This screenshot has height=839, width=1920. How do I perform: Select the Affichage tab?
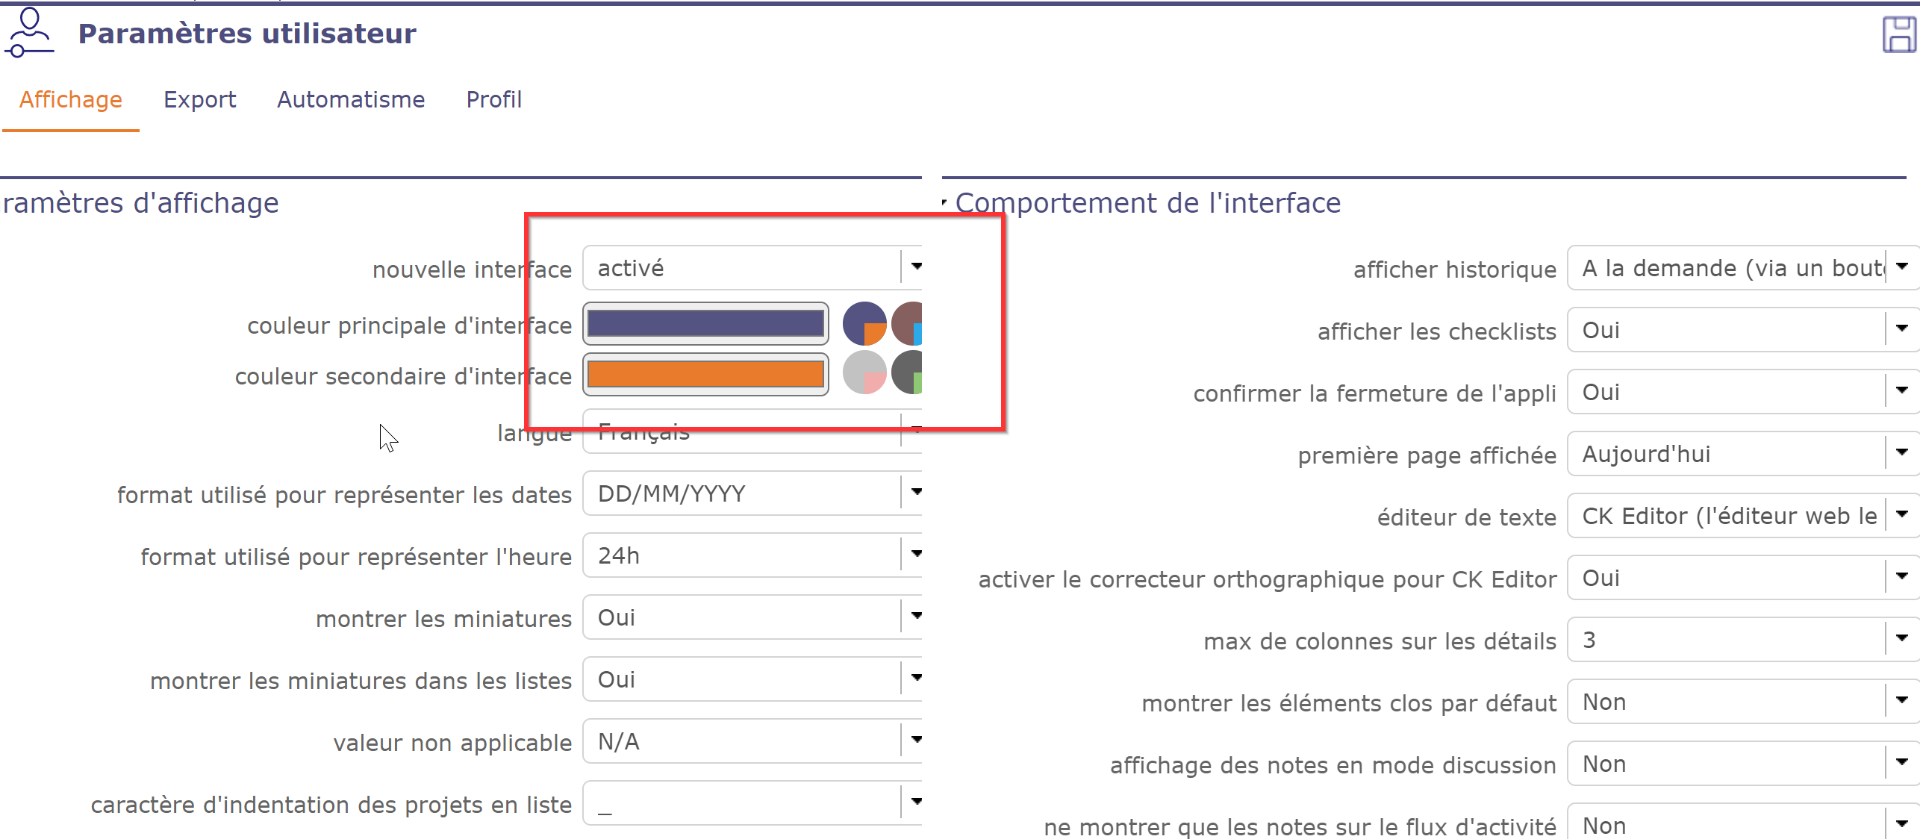click(71, 100)
